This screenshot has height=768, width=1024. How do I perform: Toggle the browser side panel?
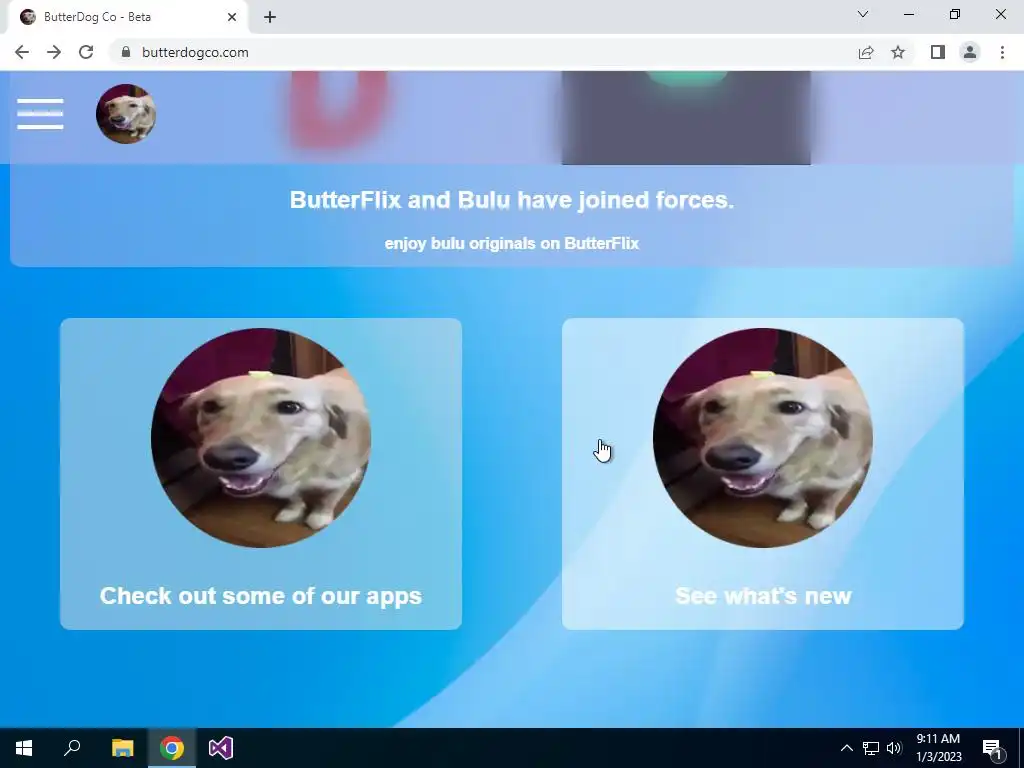click(x=938, y=52)
